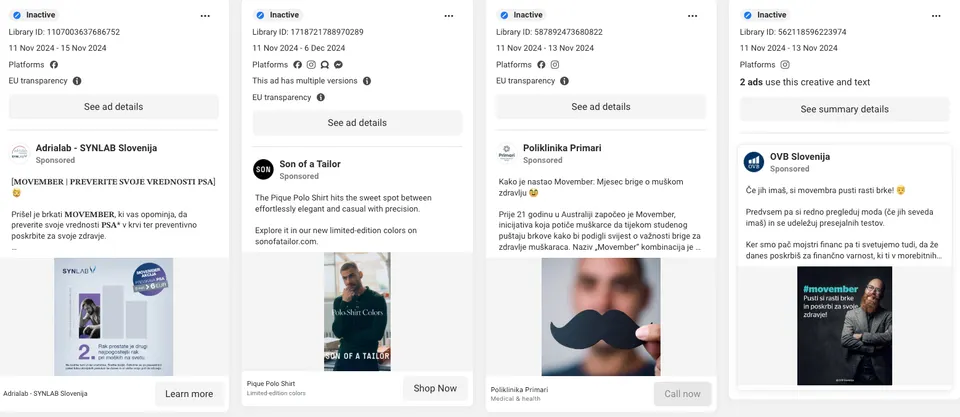Click the Call now button
Image resolution: width=960 pixels, height=417 pixels.
(683, 394)
